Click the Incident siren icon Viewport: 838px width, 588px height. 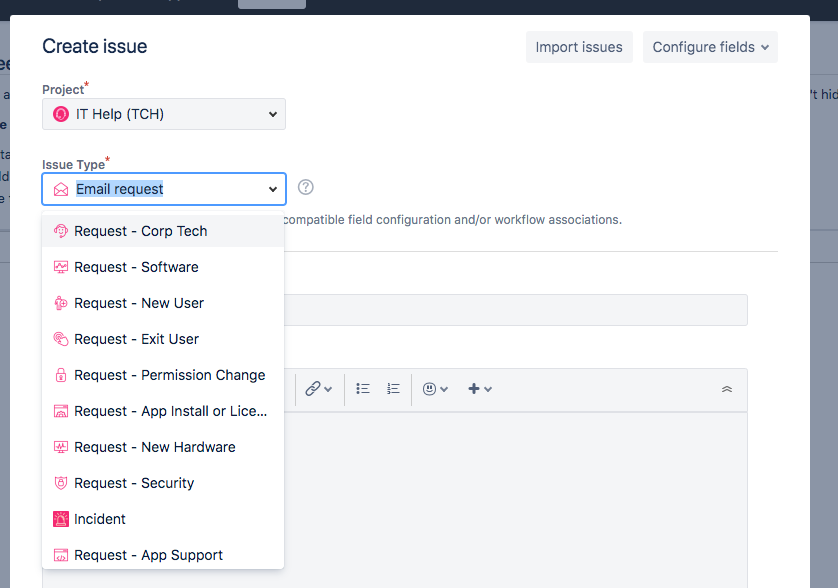pyautogui.click(x=61, y=519)
